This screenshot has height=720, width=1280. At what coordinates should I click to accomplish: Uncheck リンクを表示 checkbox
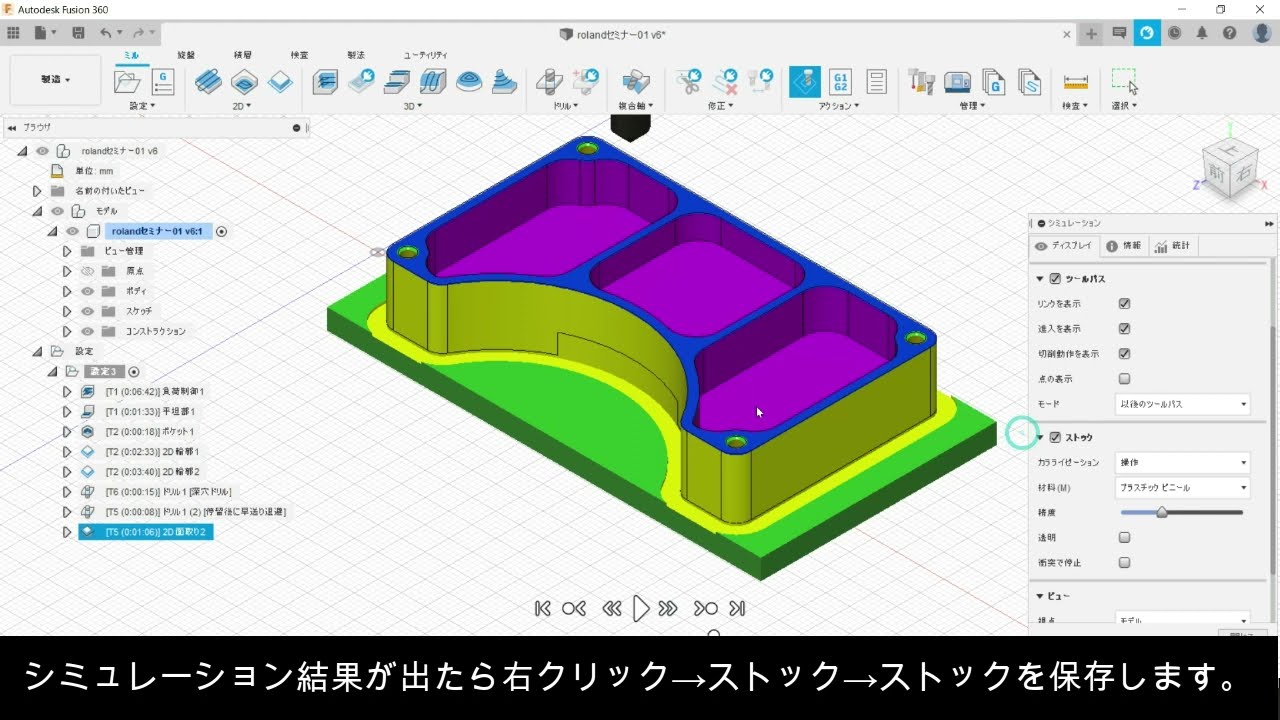point(1124,304)
